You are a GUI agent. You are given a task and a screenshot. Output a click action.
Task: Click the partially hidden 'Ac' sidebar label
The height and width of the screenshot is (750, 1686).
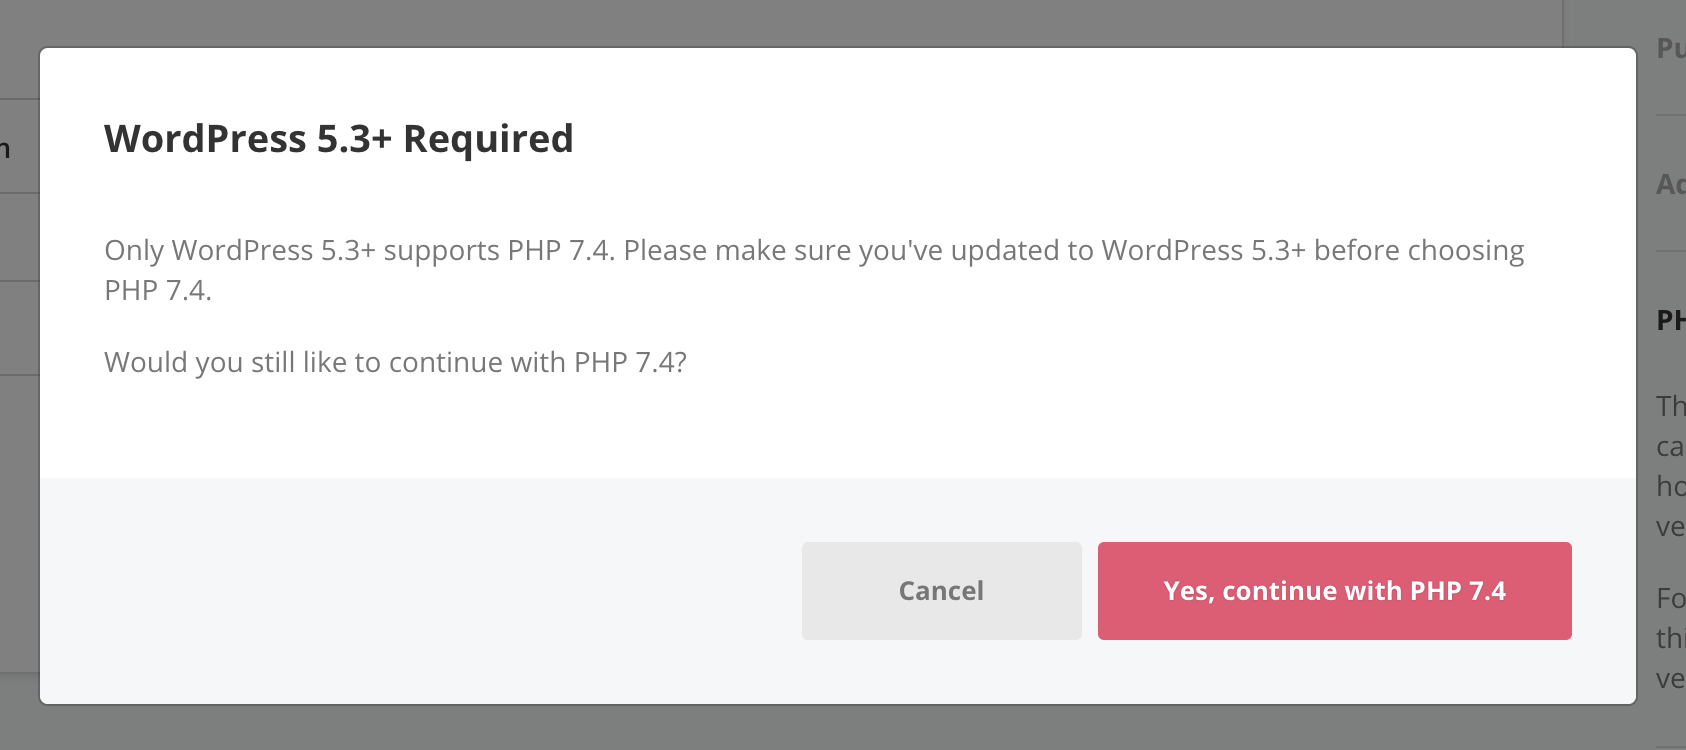pyautogui.click(x=1670, y=184)
